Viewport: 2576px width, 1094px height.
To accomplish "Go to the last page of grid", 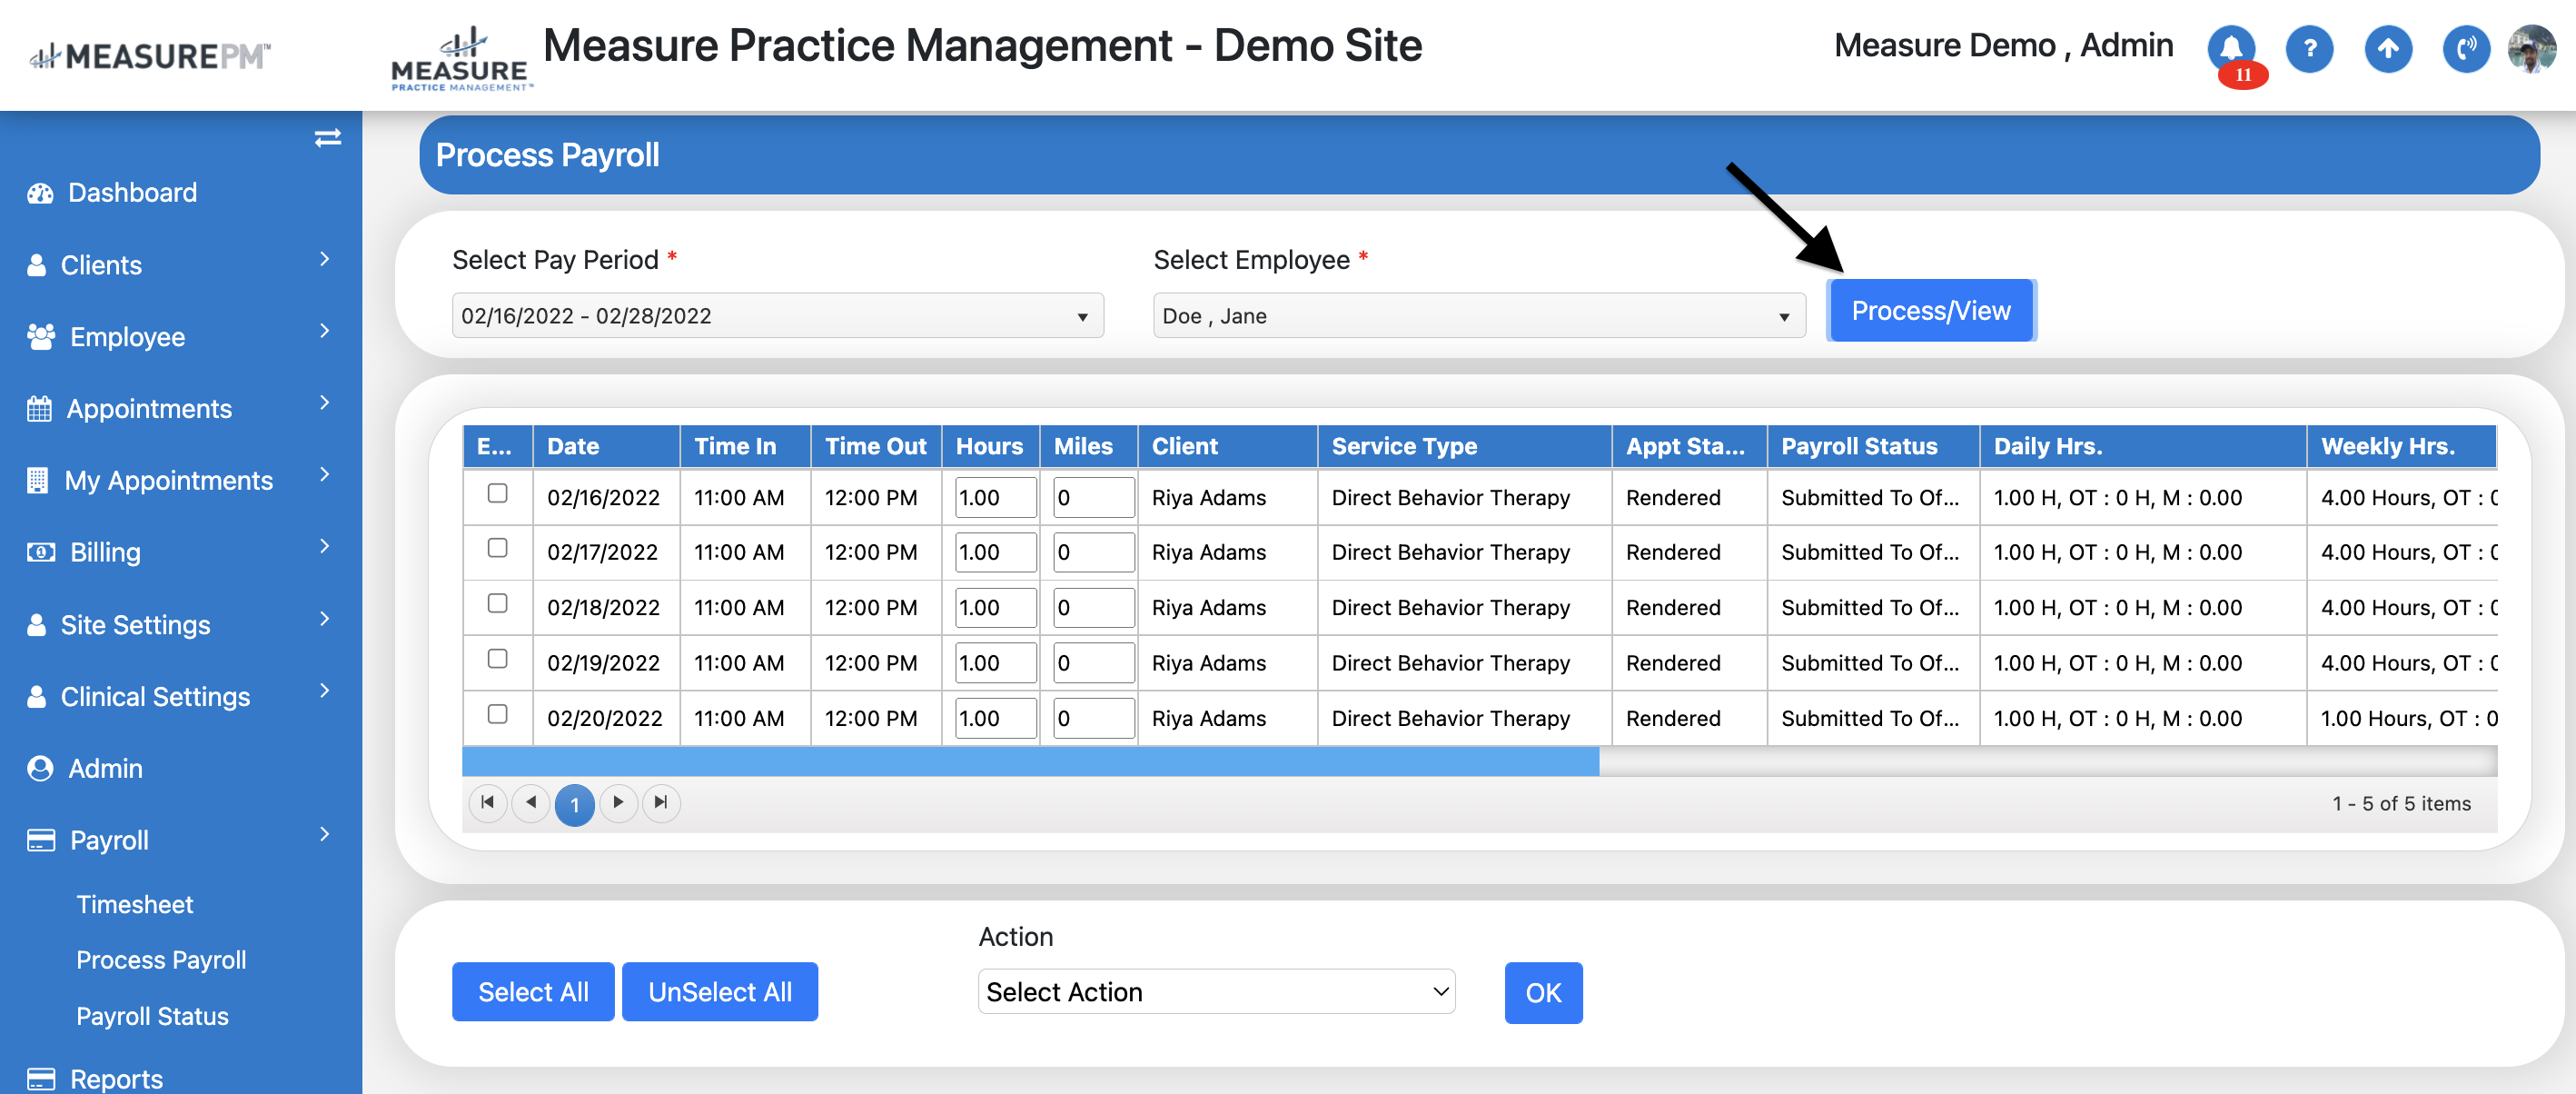I will click(661, 802).
